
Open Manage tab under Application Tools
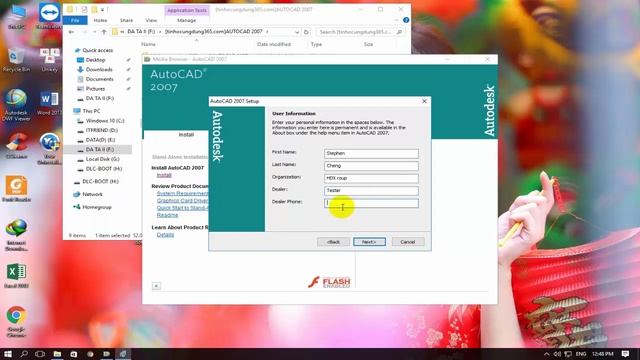pos(187,20)
